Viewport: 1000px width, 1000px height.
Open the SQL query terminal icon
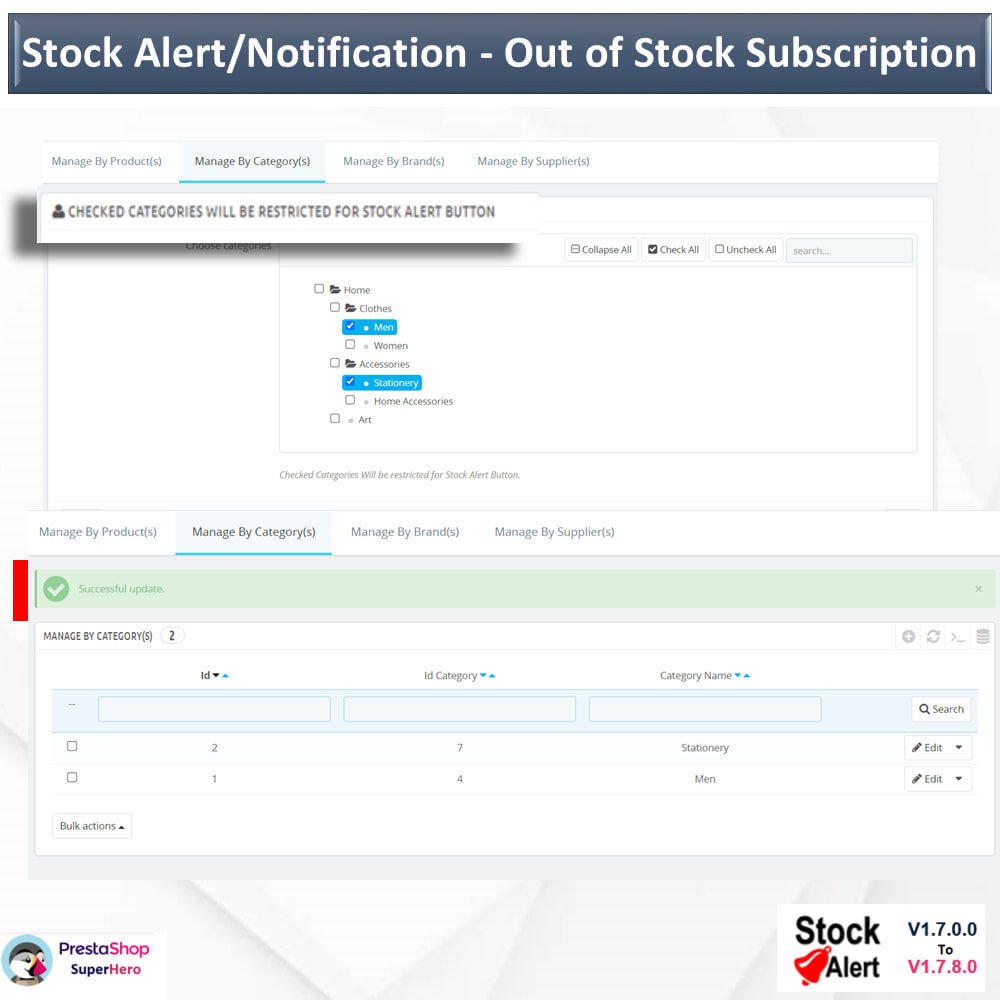point(957,636)
